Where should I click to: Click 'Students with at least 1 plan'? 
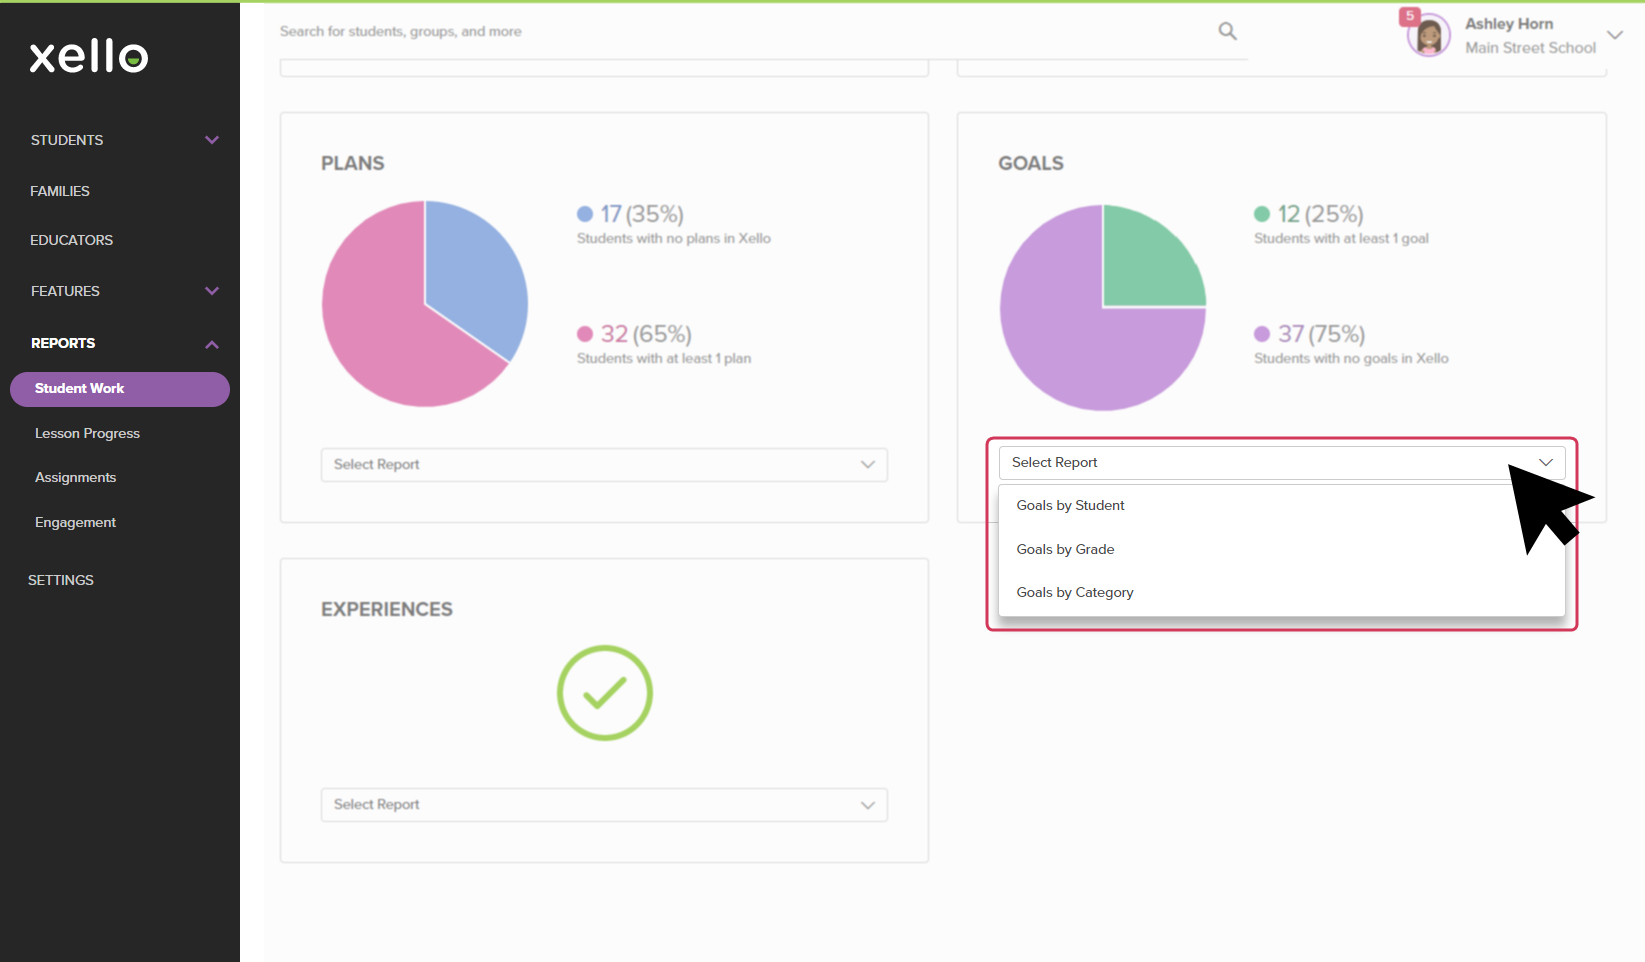(x=664, y=359)
